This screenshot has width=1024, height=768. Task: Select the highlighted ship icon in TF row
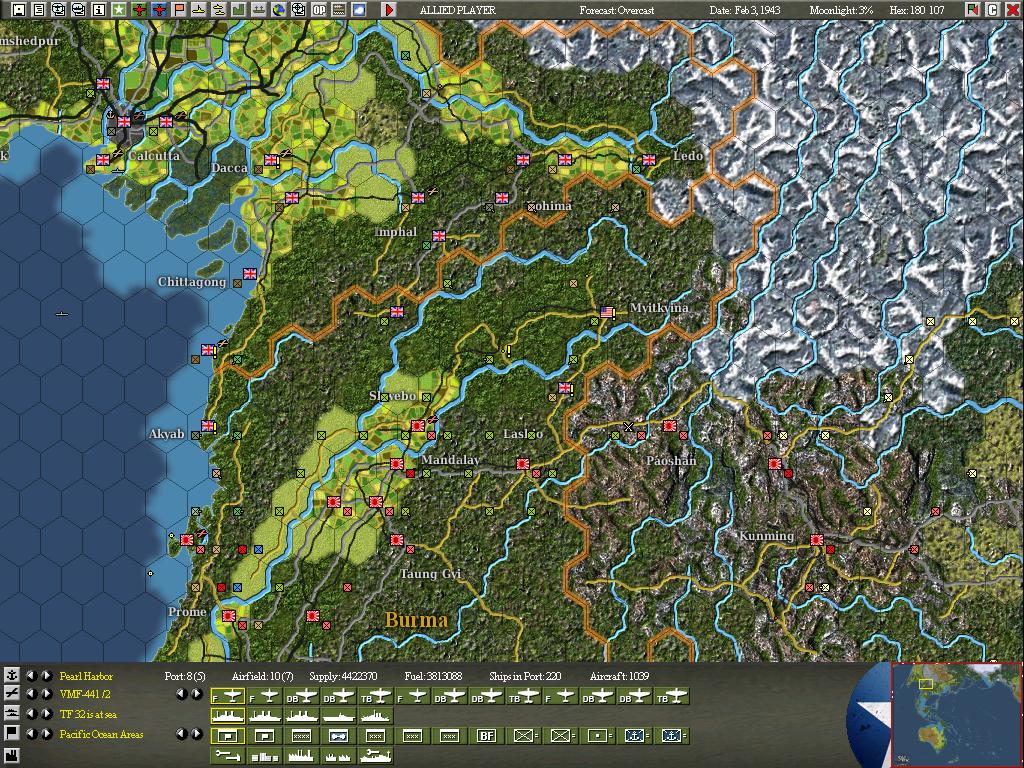coord(228,716)
